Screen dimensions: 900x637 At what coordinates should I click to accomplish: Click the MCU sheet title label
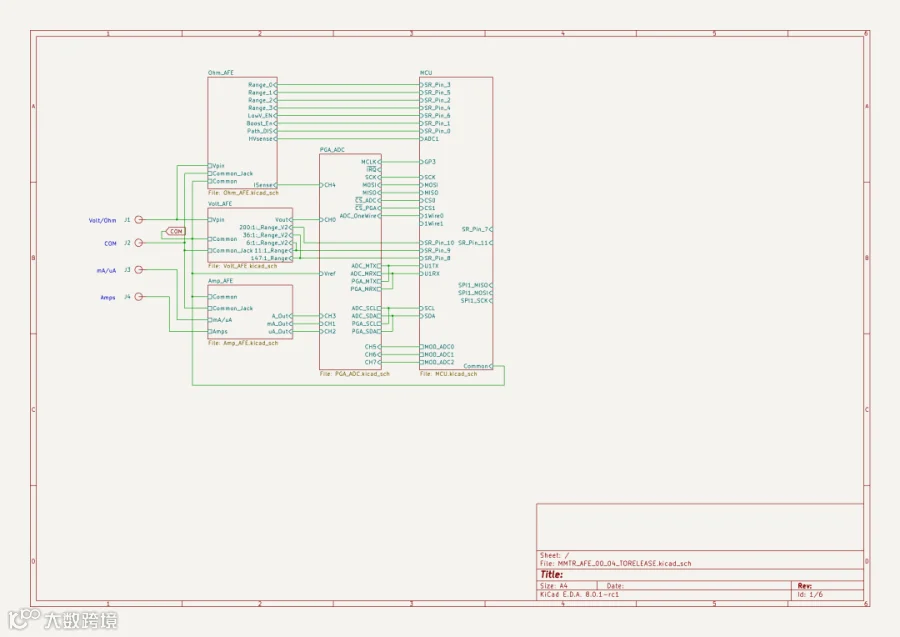click(x=426, y=73)
